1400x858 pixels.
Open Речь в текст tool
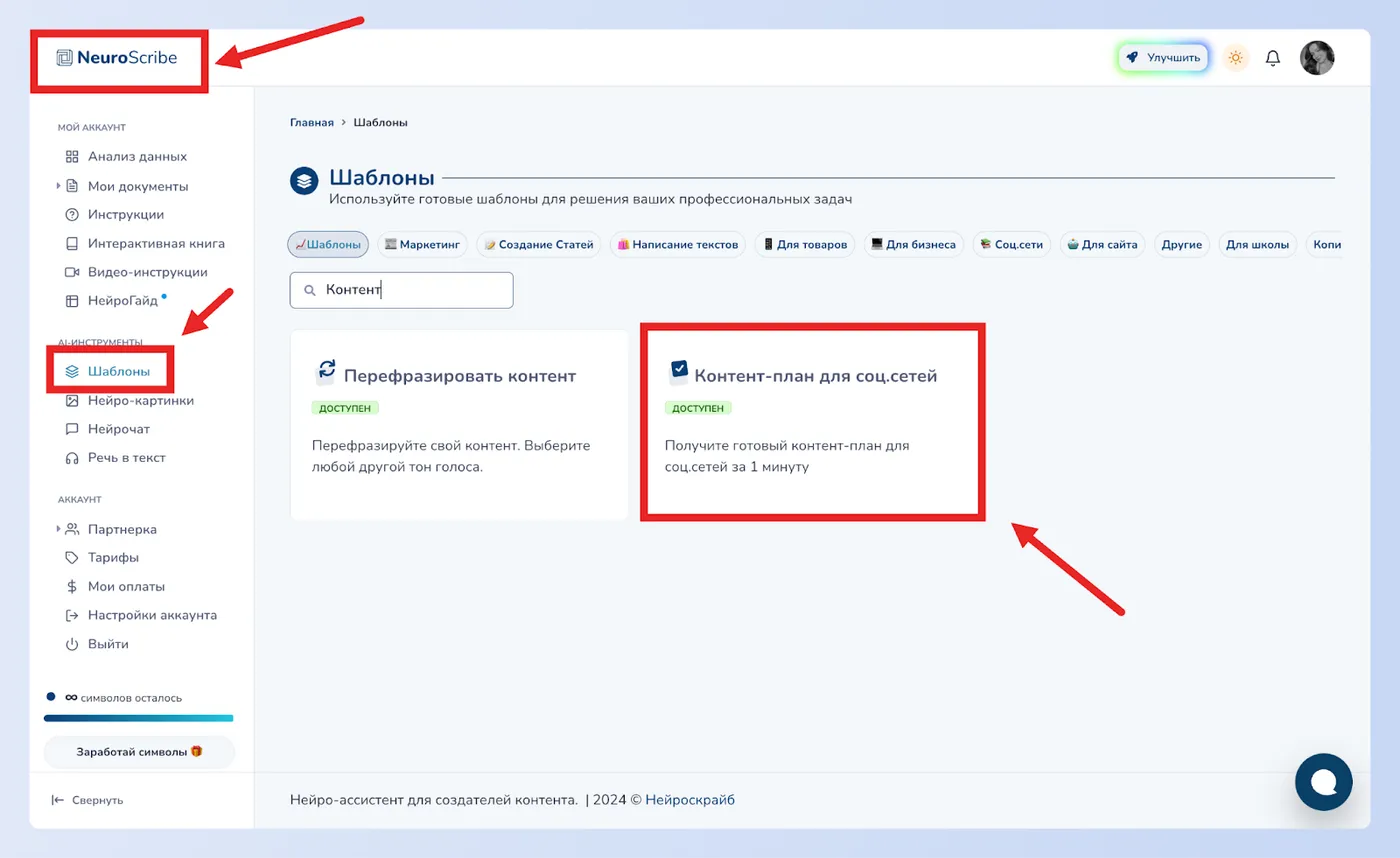(115, 457)
